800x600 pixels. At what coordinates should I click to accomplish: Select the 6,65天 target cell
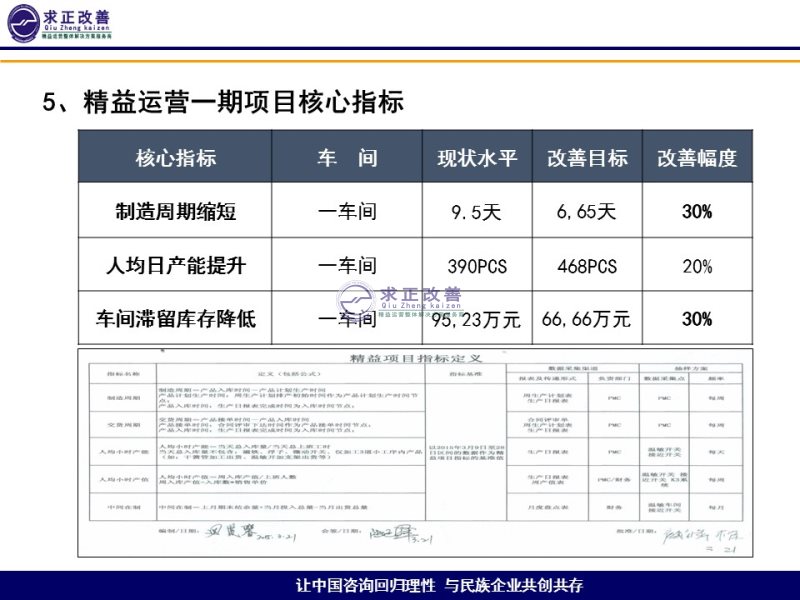tap(587, 212)
